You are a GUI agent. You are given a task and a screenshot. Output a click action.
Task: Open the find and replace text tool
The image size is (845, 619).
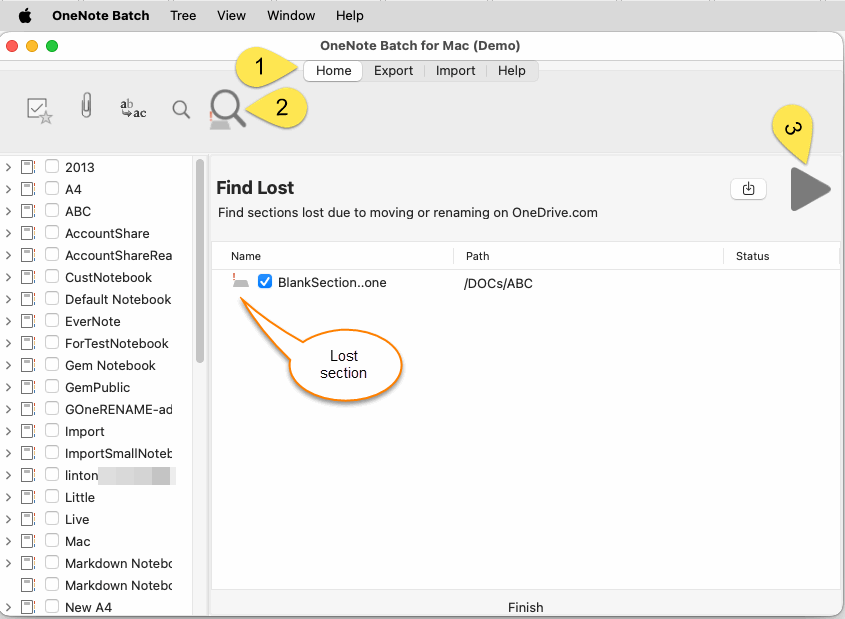click(x=133, y=109)
